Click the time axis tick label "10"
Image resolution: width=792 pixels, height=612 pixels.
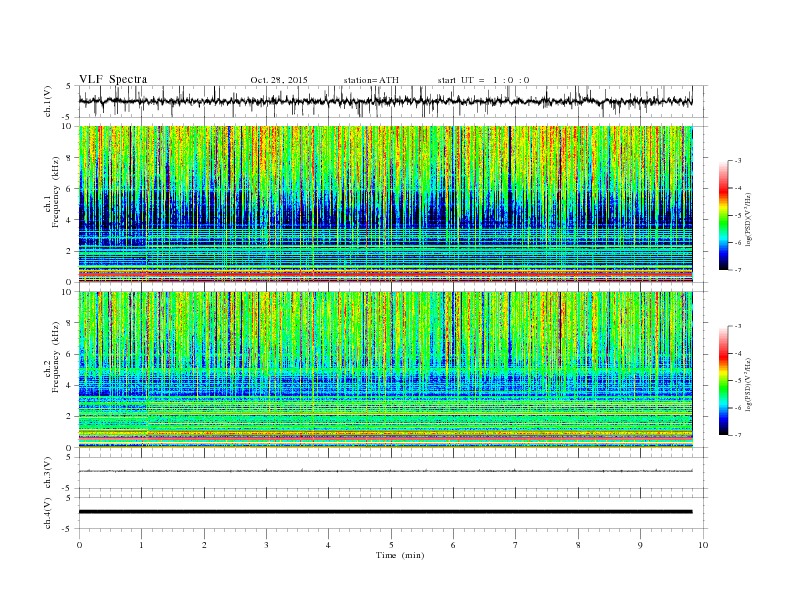pos(703,545)
